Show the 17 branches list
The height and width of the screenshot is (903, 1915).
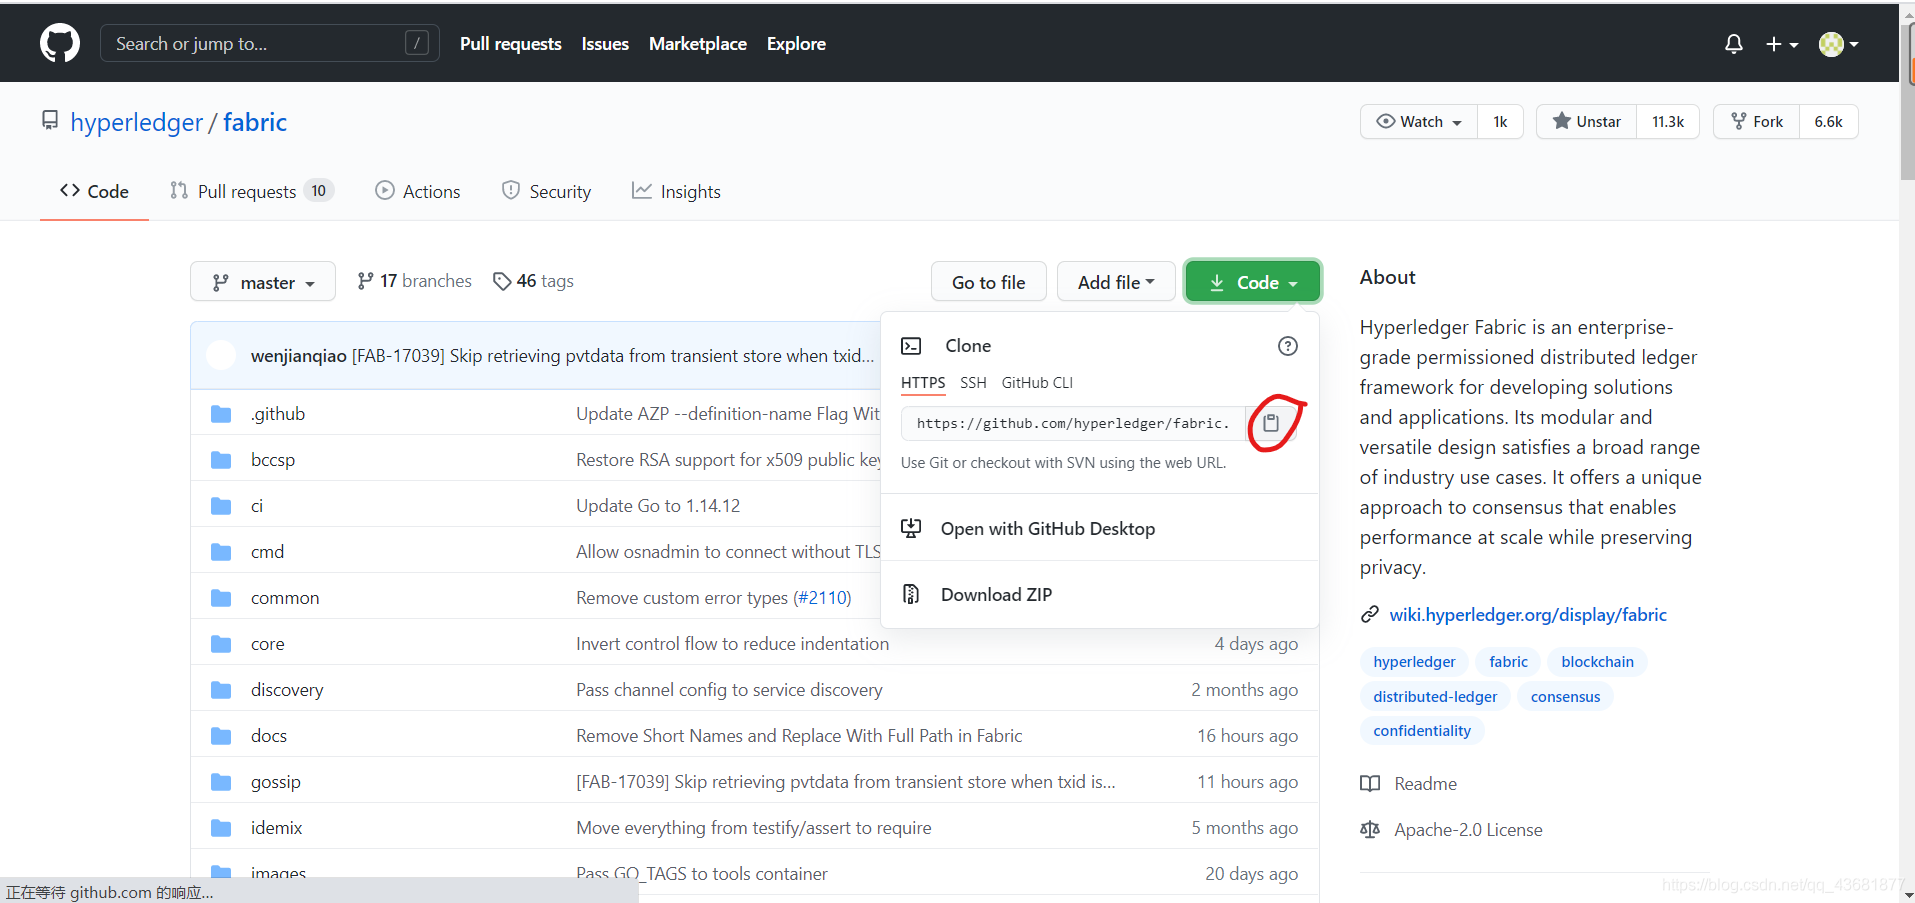pyautogui.click(x=414, y=281)
